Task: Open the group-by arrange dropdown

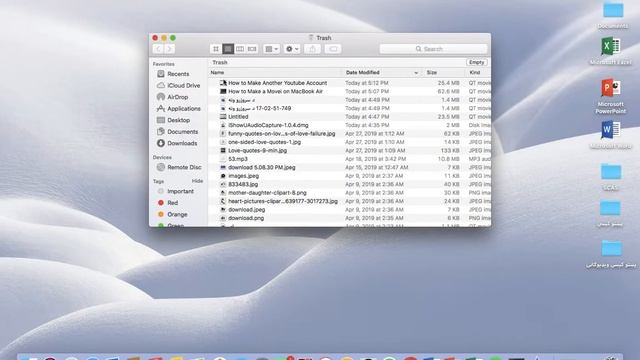Action: coord(271,49)
